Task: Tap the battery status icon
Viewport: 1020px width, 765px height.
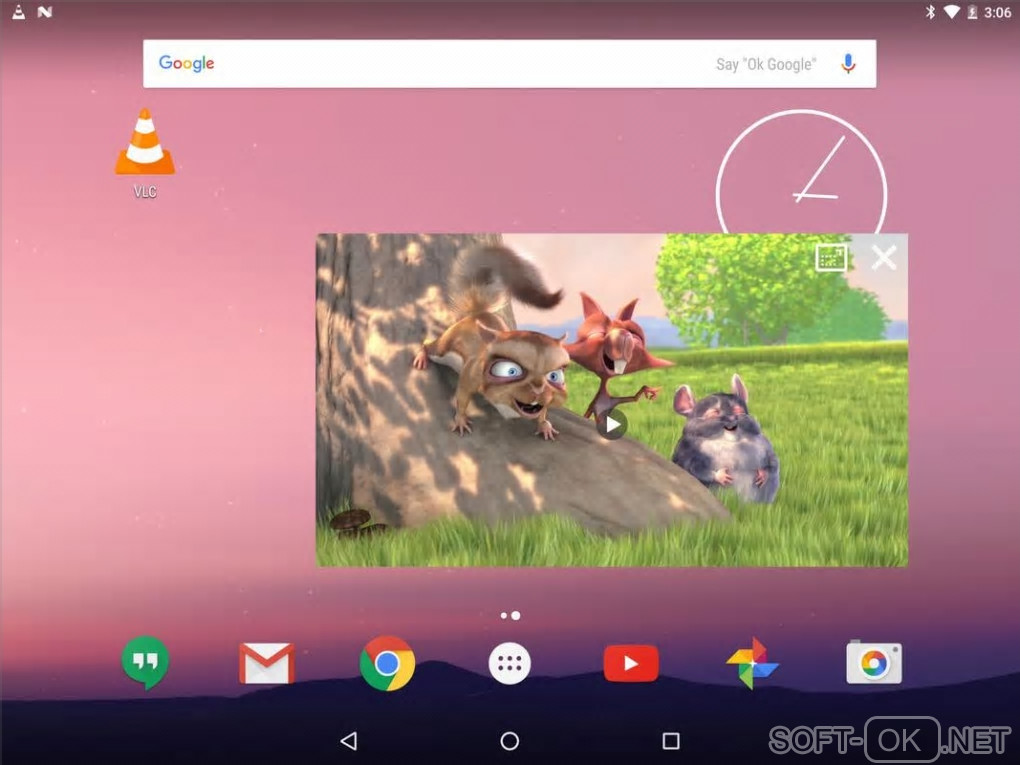Action: [972, 12]
